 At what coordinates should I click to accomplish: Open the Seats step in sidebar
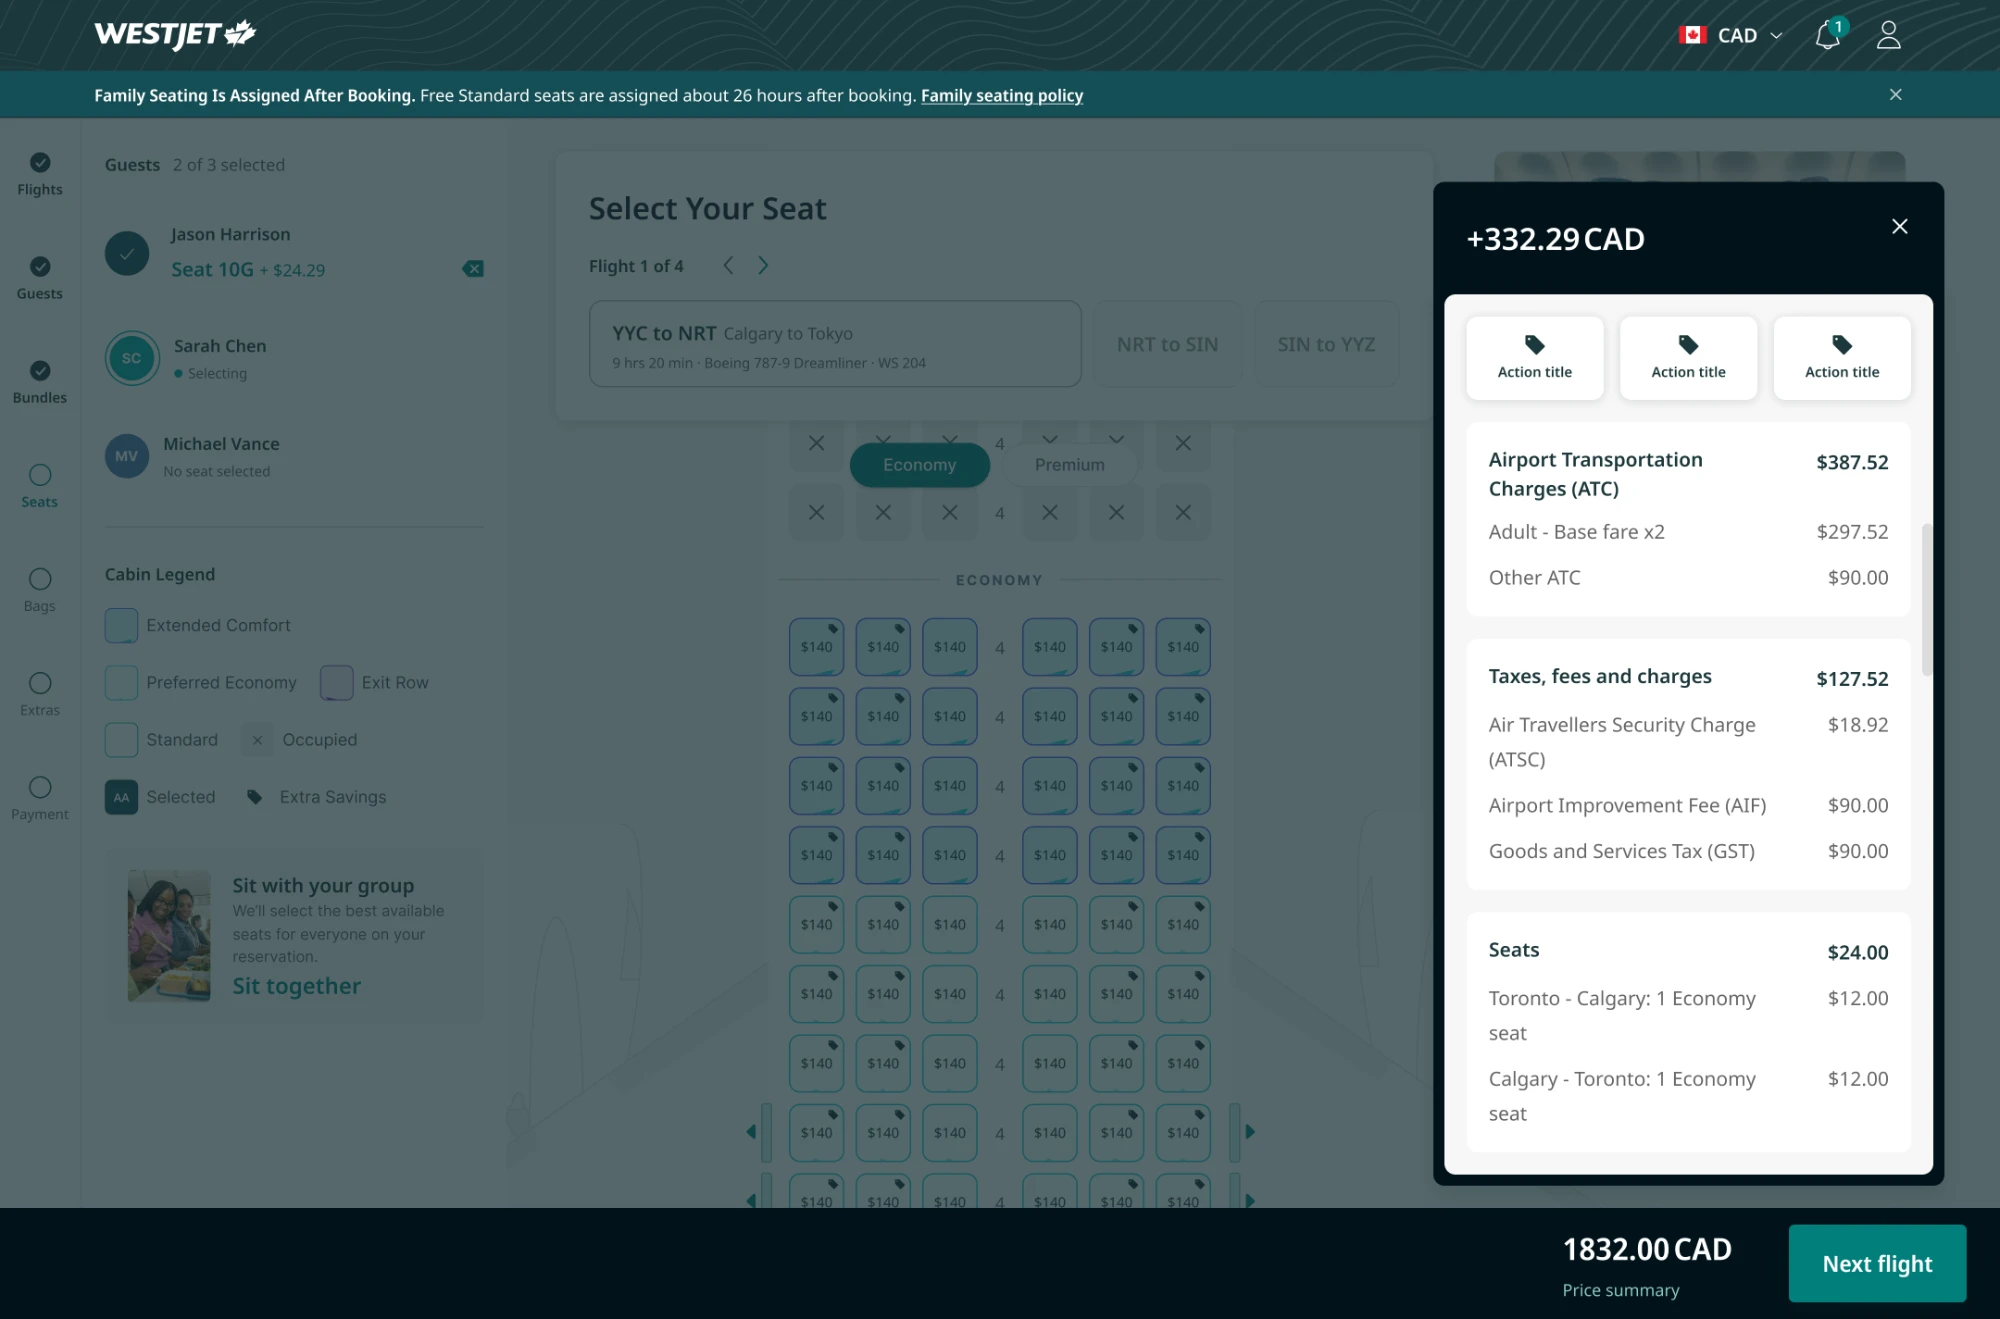click(x=40, y=486)
